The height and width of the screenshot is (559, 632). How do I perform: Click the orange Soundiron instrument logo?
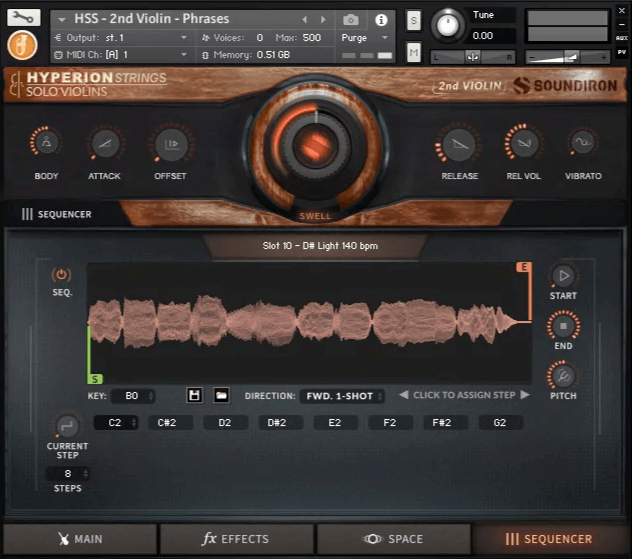(x=23, y=45)
